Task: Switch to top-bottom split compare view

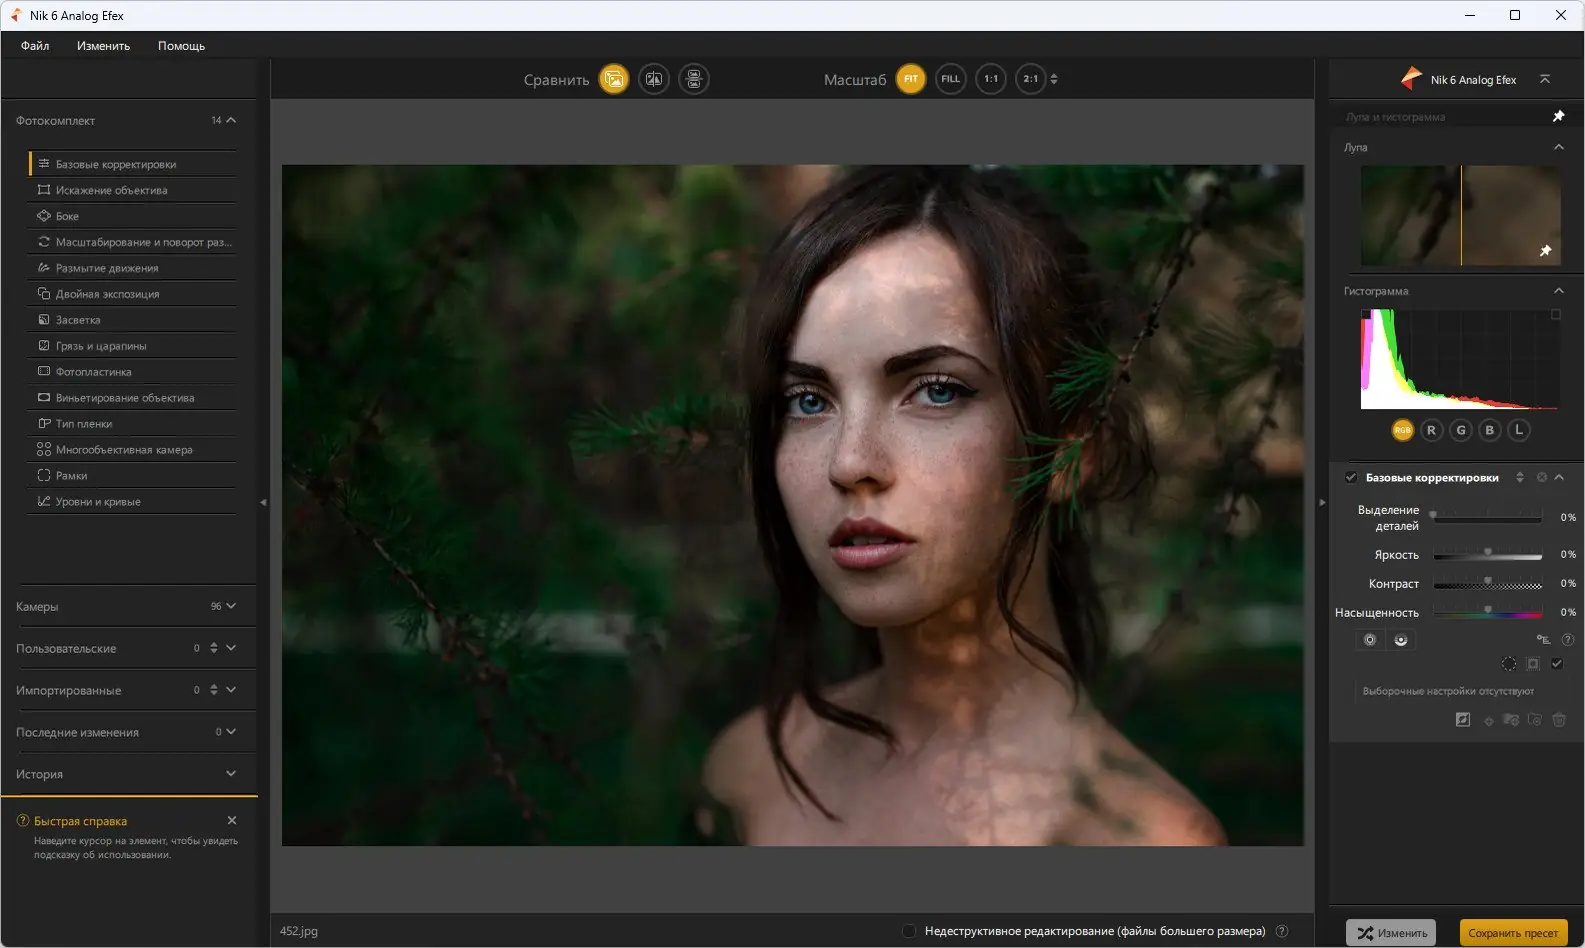Action: (694, 79)
